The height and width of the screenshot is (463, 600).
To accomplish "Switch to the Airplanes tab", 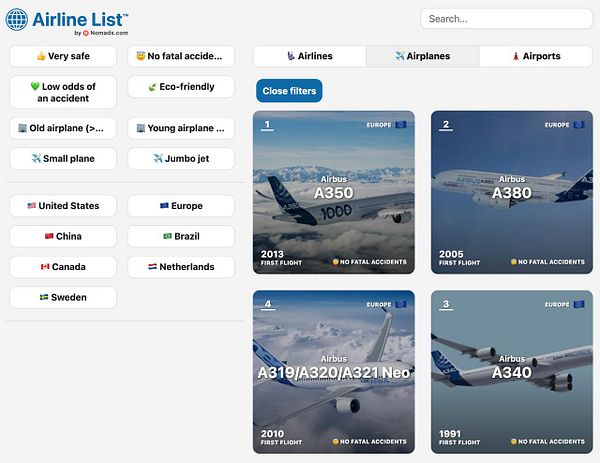I will coord(423,56).
